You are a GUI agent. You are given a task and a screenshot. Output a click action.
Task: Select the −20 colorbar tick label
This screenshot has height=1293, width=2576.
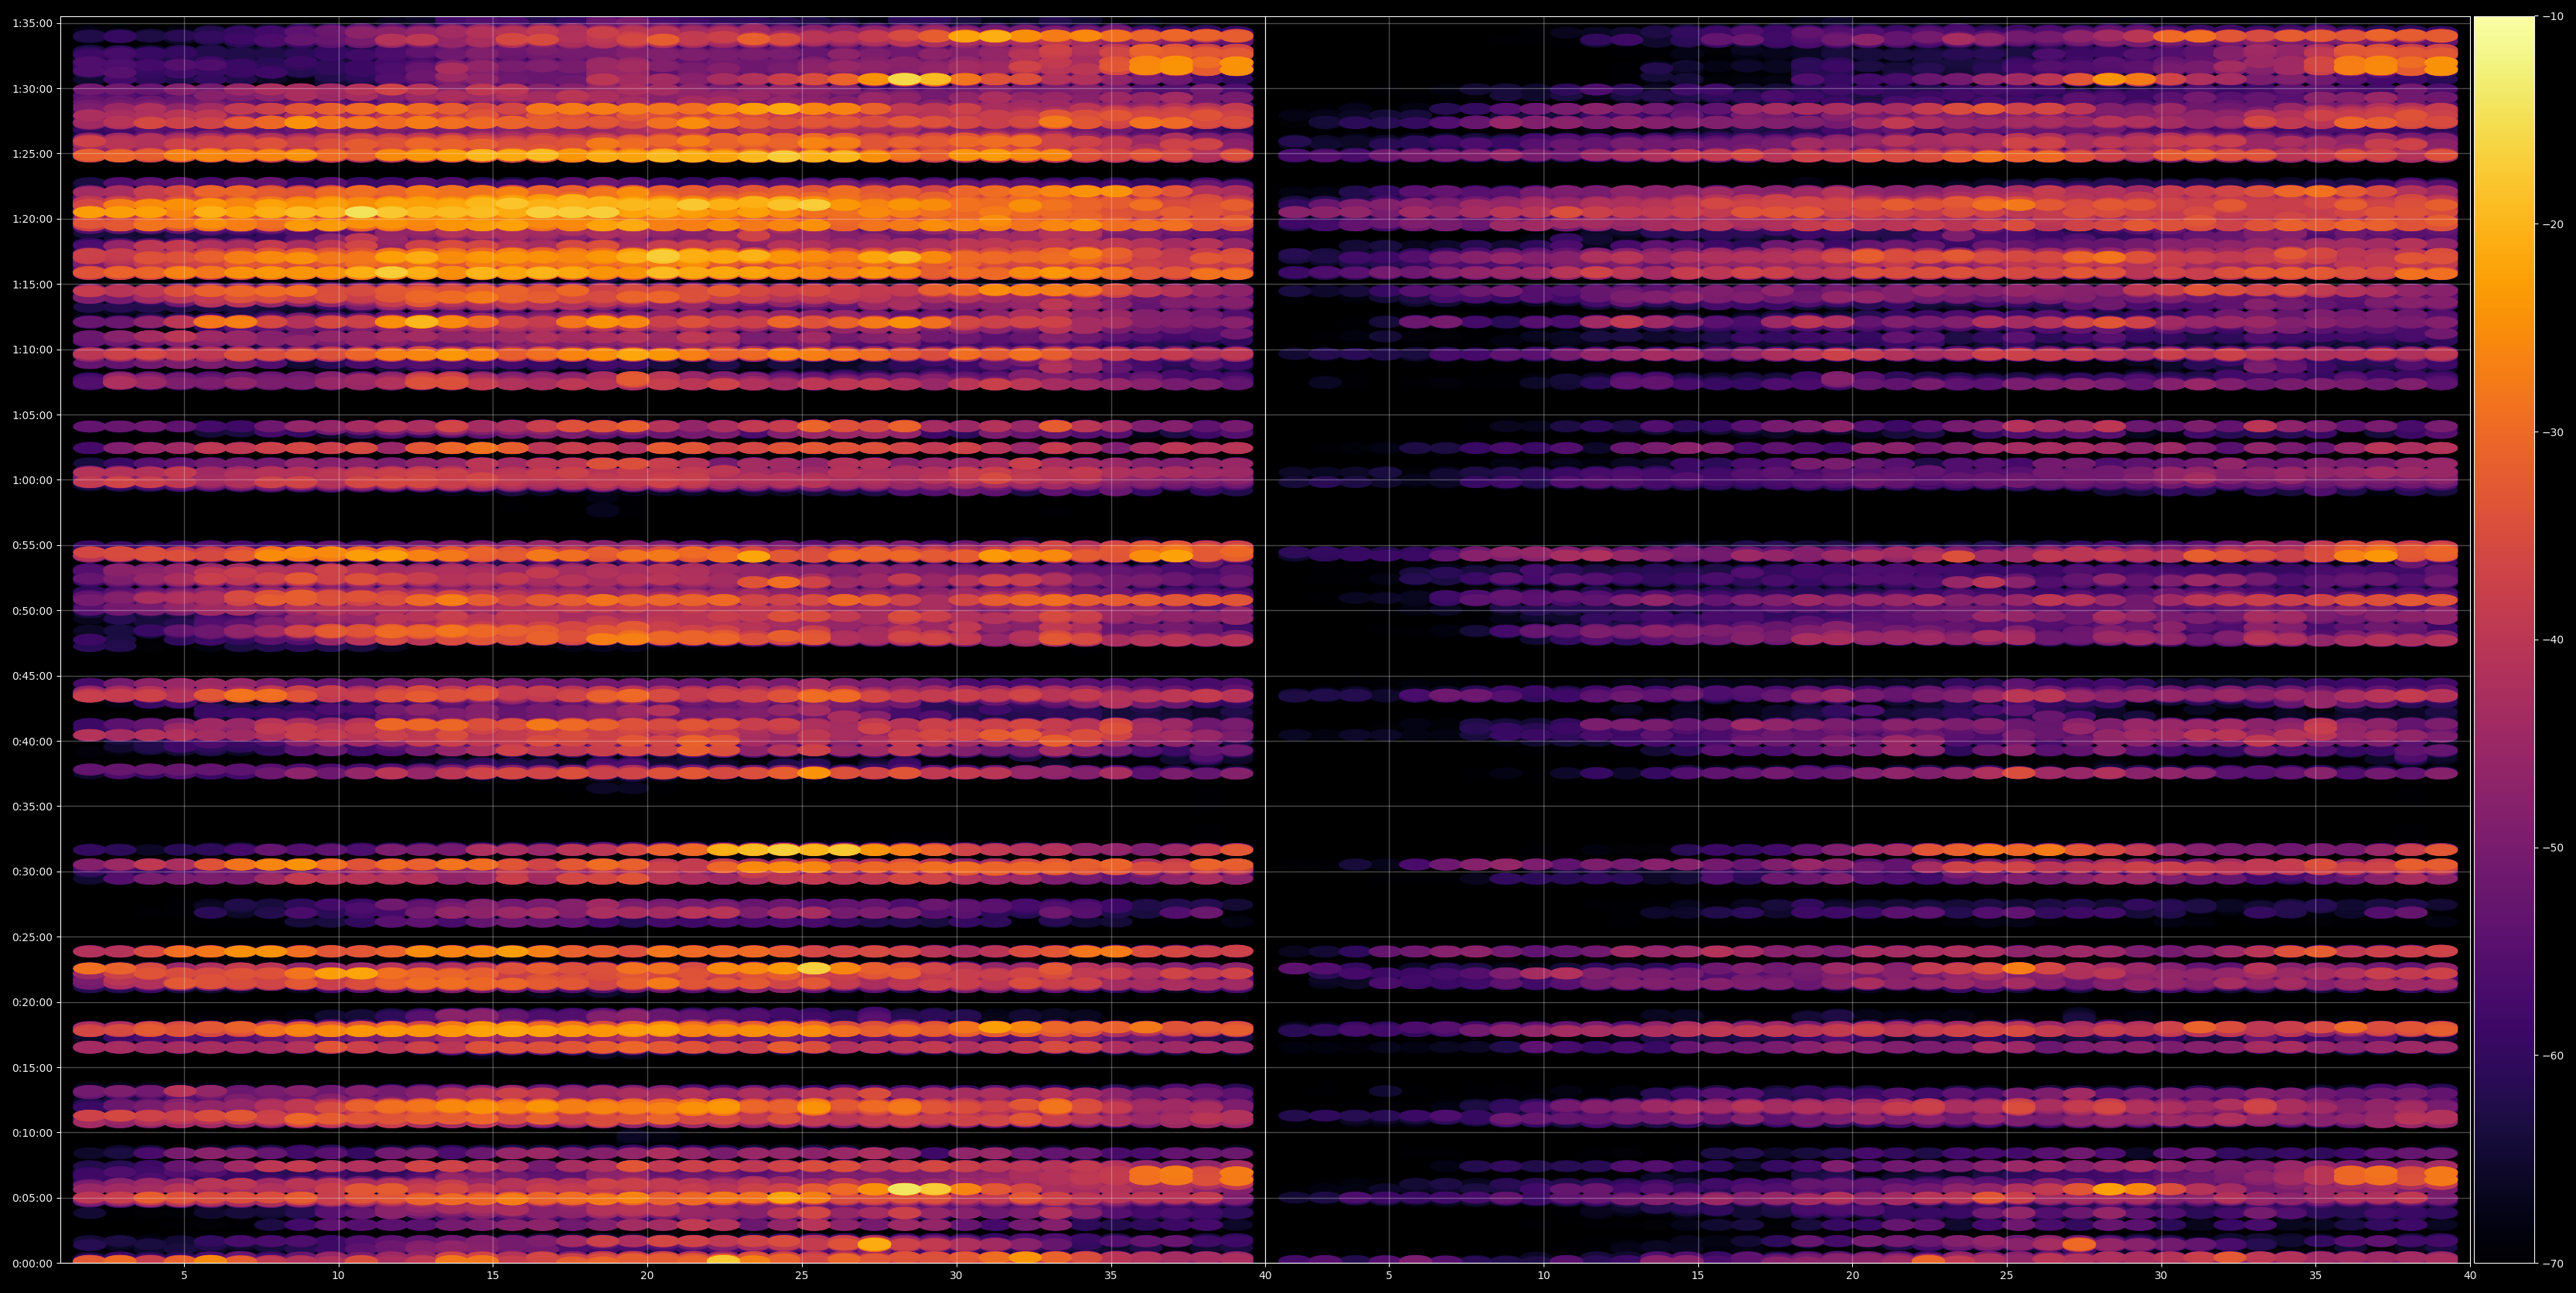pyautogui.click(x=2553, y=224)
